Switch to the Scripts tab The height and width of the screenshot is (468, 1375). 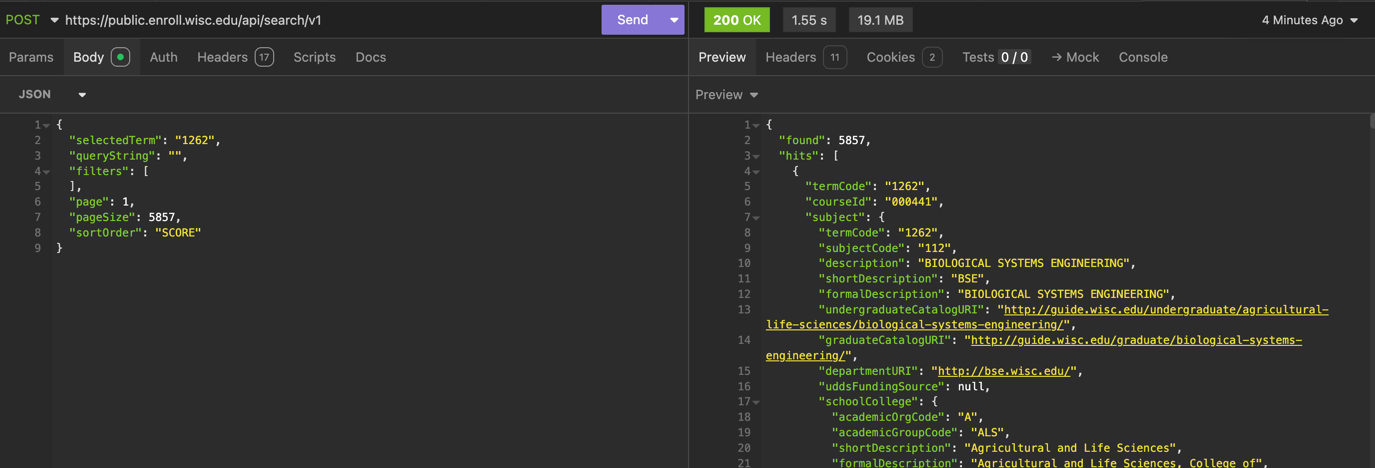pyautogui.click(x=314, y=57)
